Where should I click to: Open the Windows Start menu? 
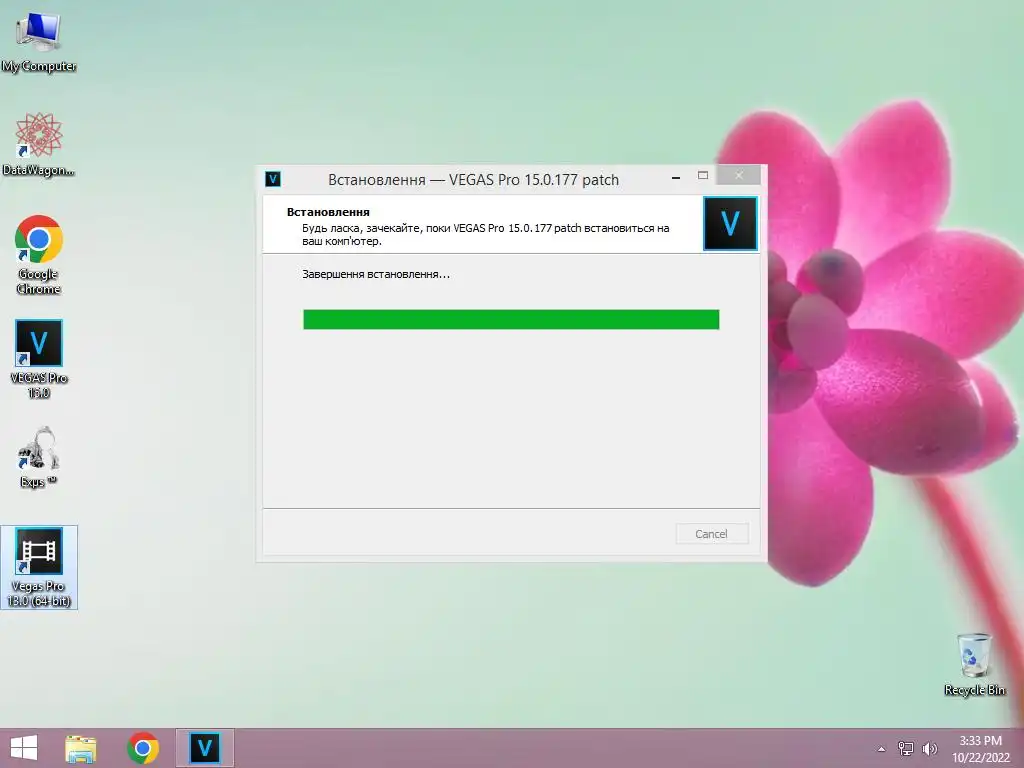(x=24, y=748)
